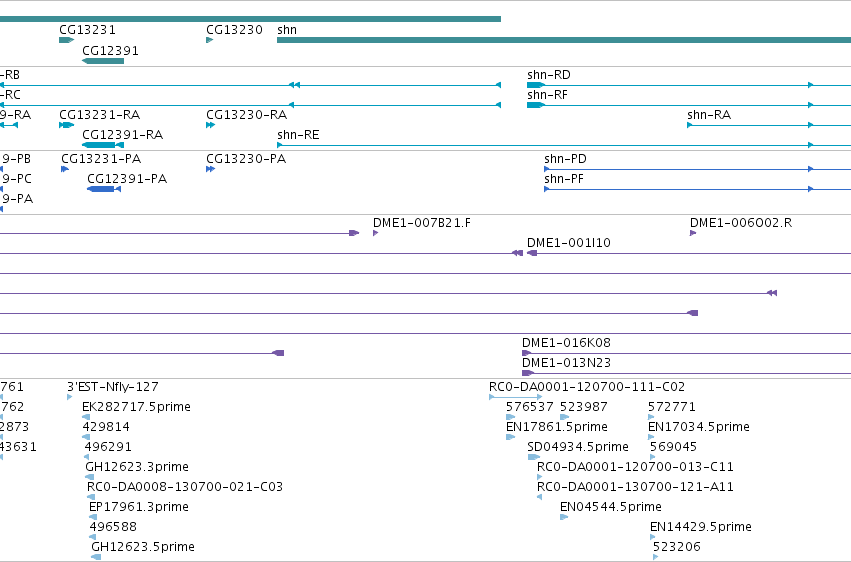Screen dimensions: 851x562
Task: Select the CG12391-PA protein glyph
Action: pos(104,189)
